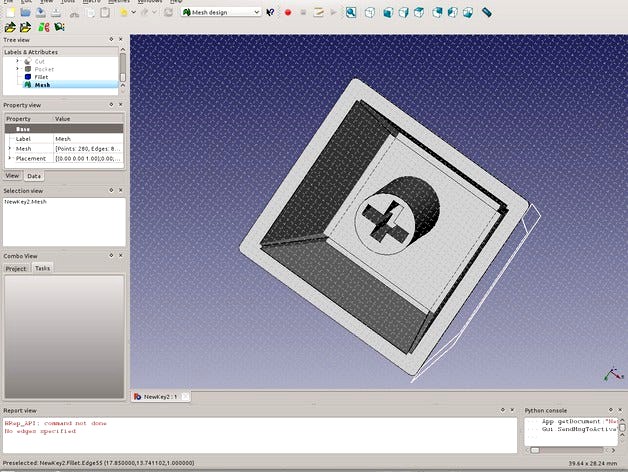The width and height of the screenshot is (628, 472).
Task: Open the Mesh design workbench dropdown
Action: pos(219,12)
